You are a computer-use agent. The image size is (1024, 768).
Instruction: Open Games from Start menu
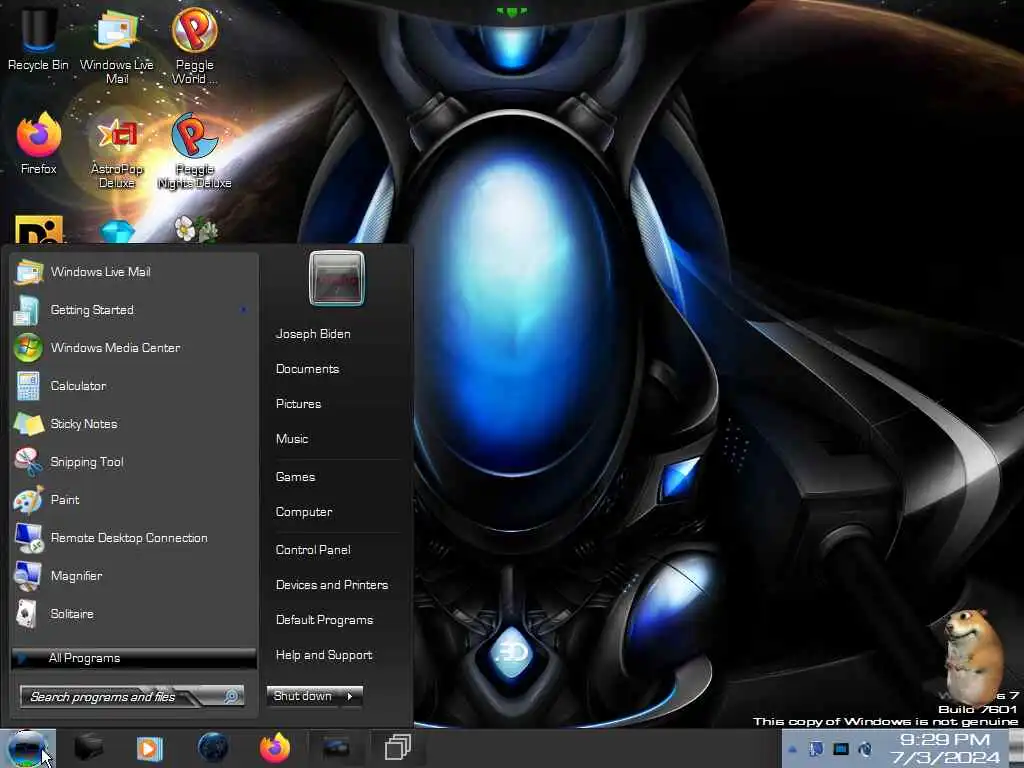(295, 477)
